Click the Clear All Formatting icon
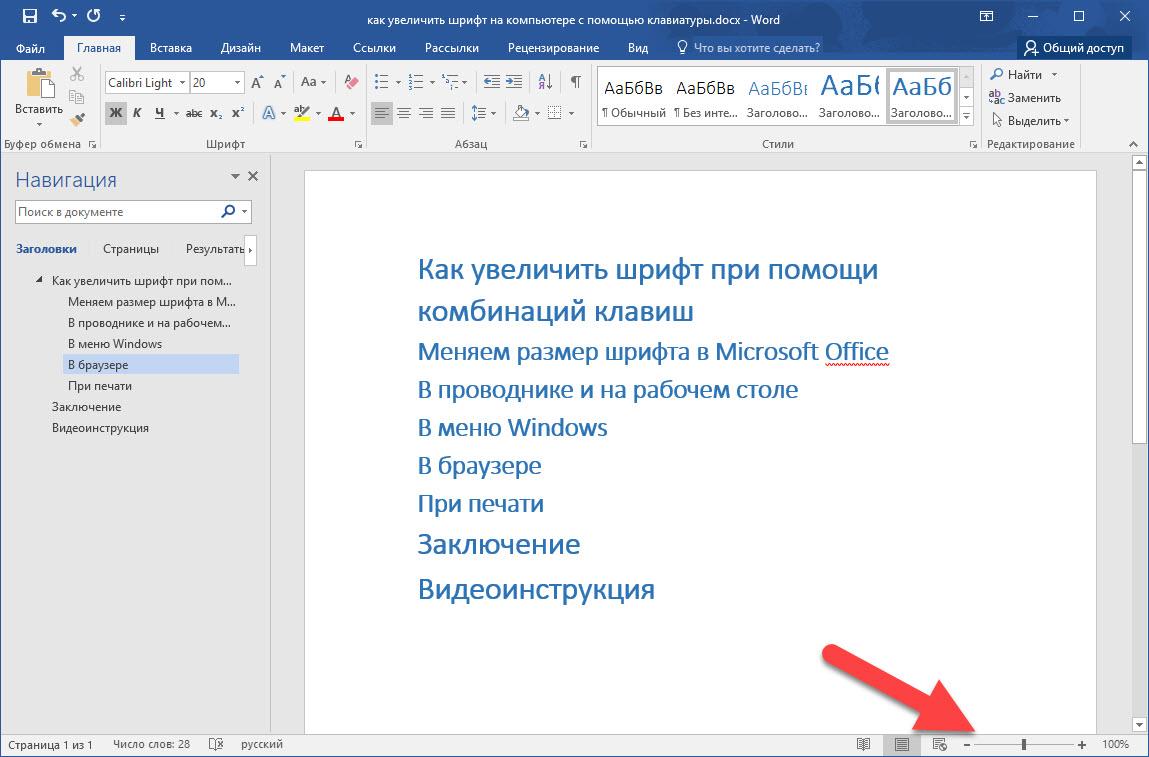Image resolution: width=1149 pixels, height=757 pixels. (x=350, y=83)
